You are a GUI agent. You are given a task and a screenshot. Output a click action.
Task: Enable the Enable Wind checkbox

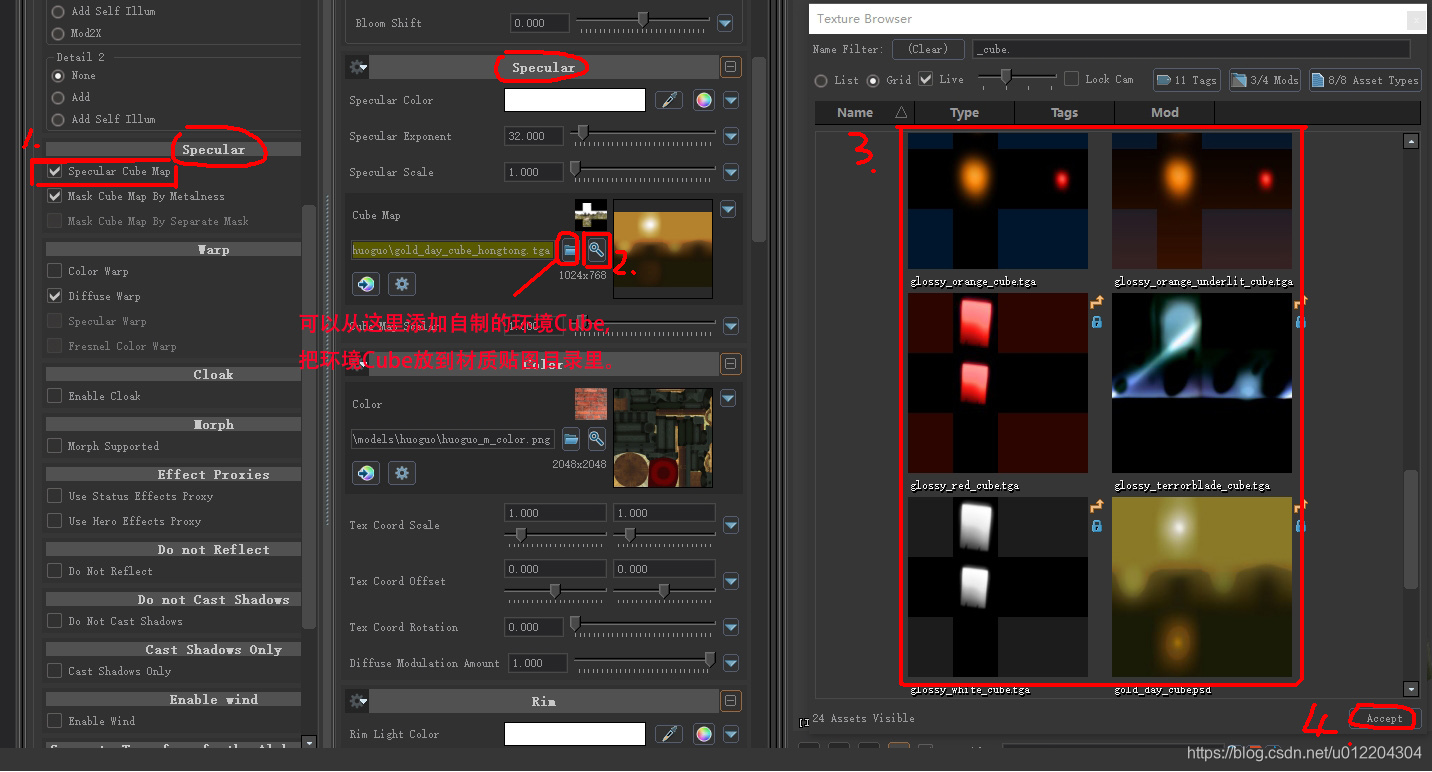pyautogui.click(x=55, y=721)
